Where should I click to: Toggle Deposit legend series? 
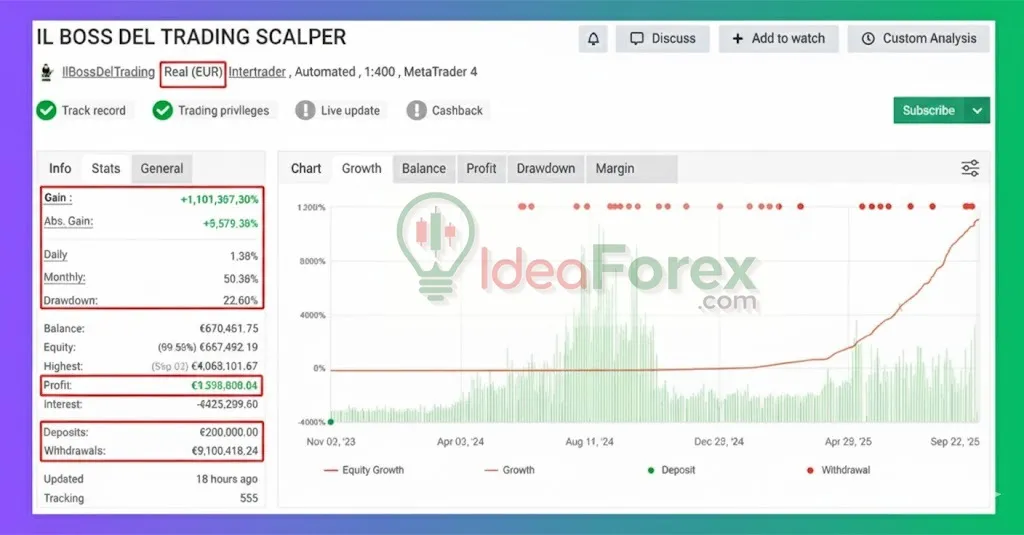click(x=671, y=470)
